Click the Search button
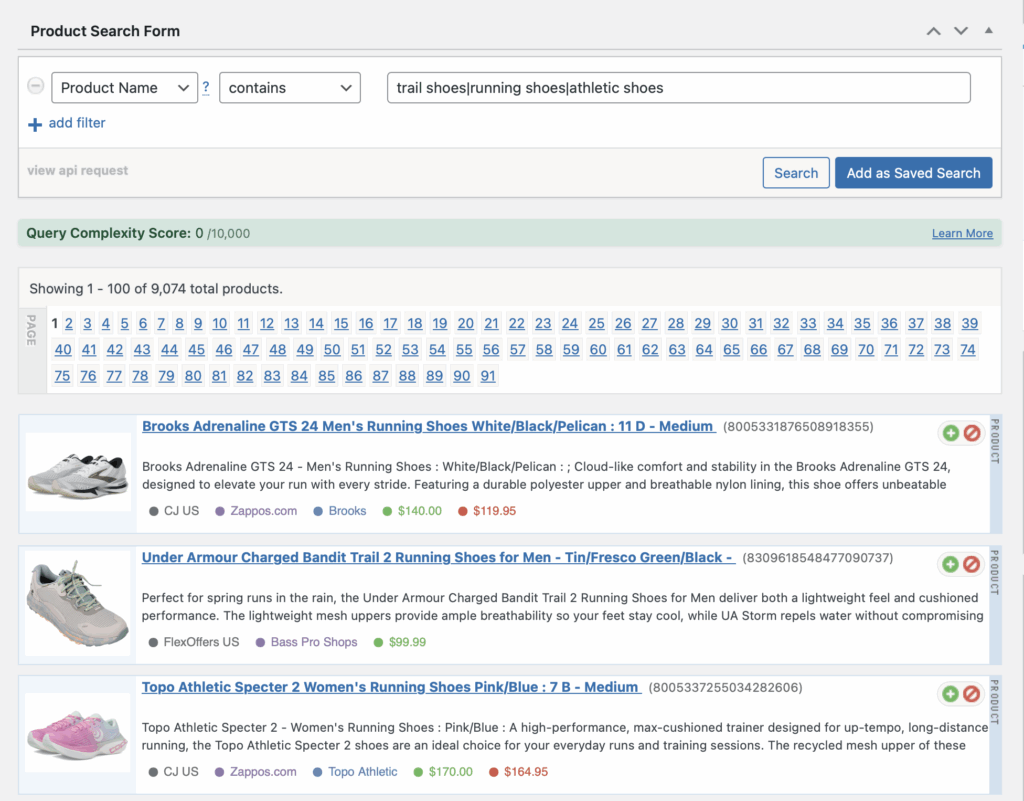The image size is (1024, 801). [x=796, y=173]
